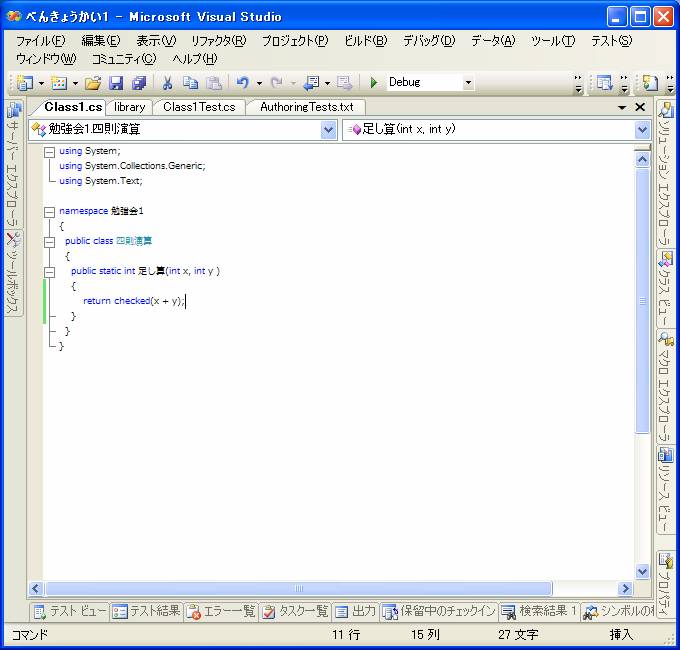The width and height of the screenshot is (680, 650).
Task: Click the Cut scissors icon
Action: (x=168, y=83)
